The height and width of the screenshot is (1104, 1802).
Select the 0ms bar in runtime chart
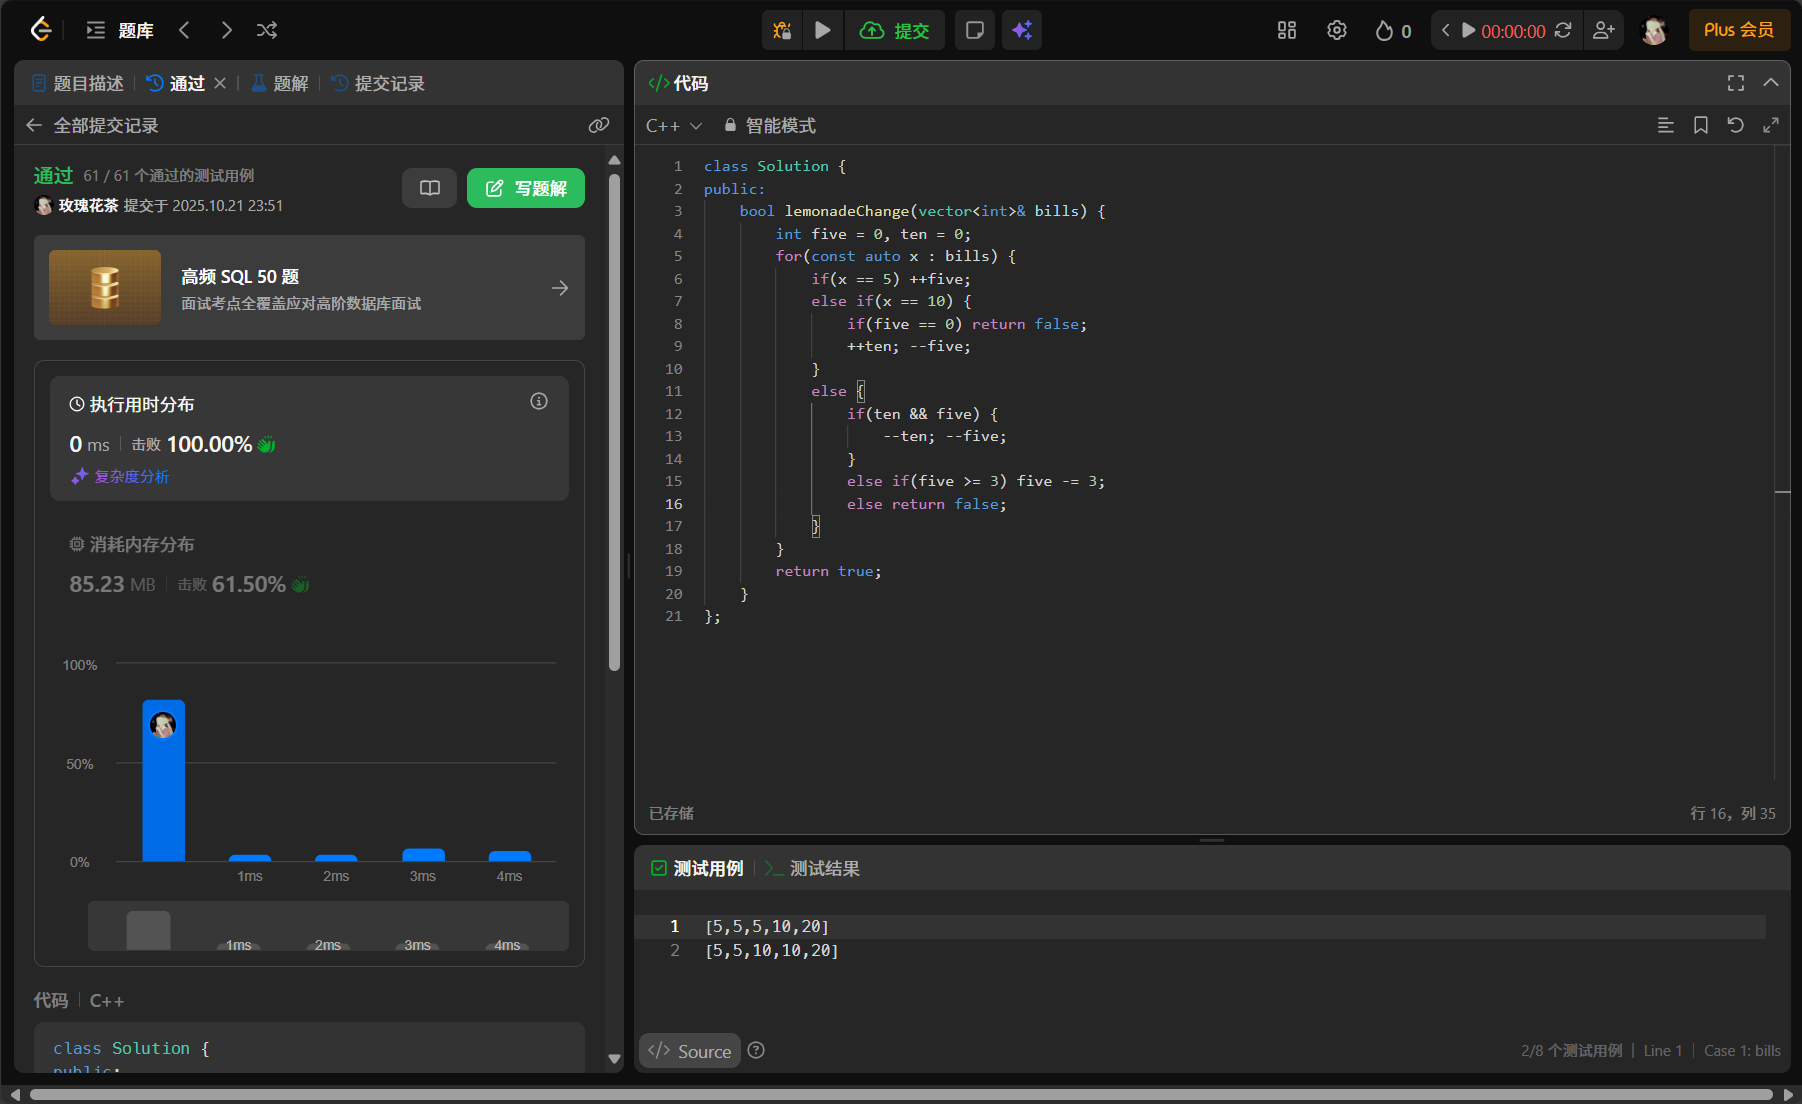[x=164, y=780]
